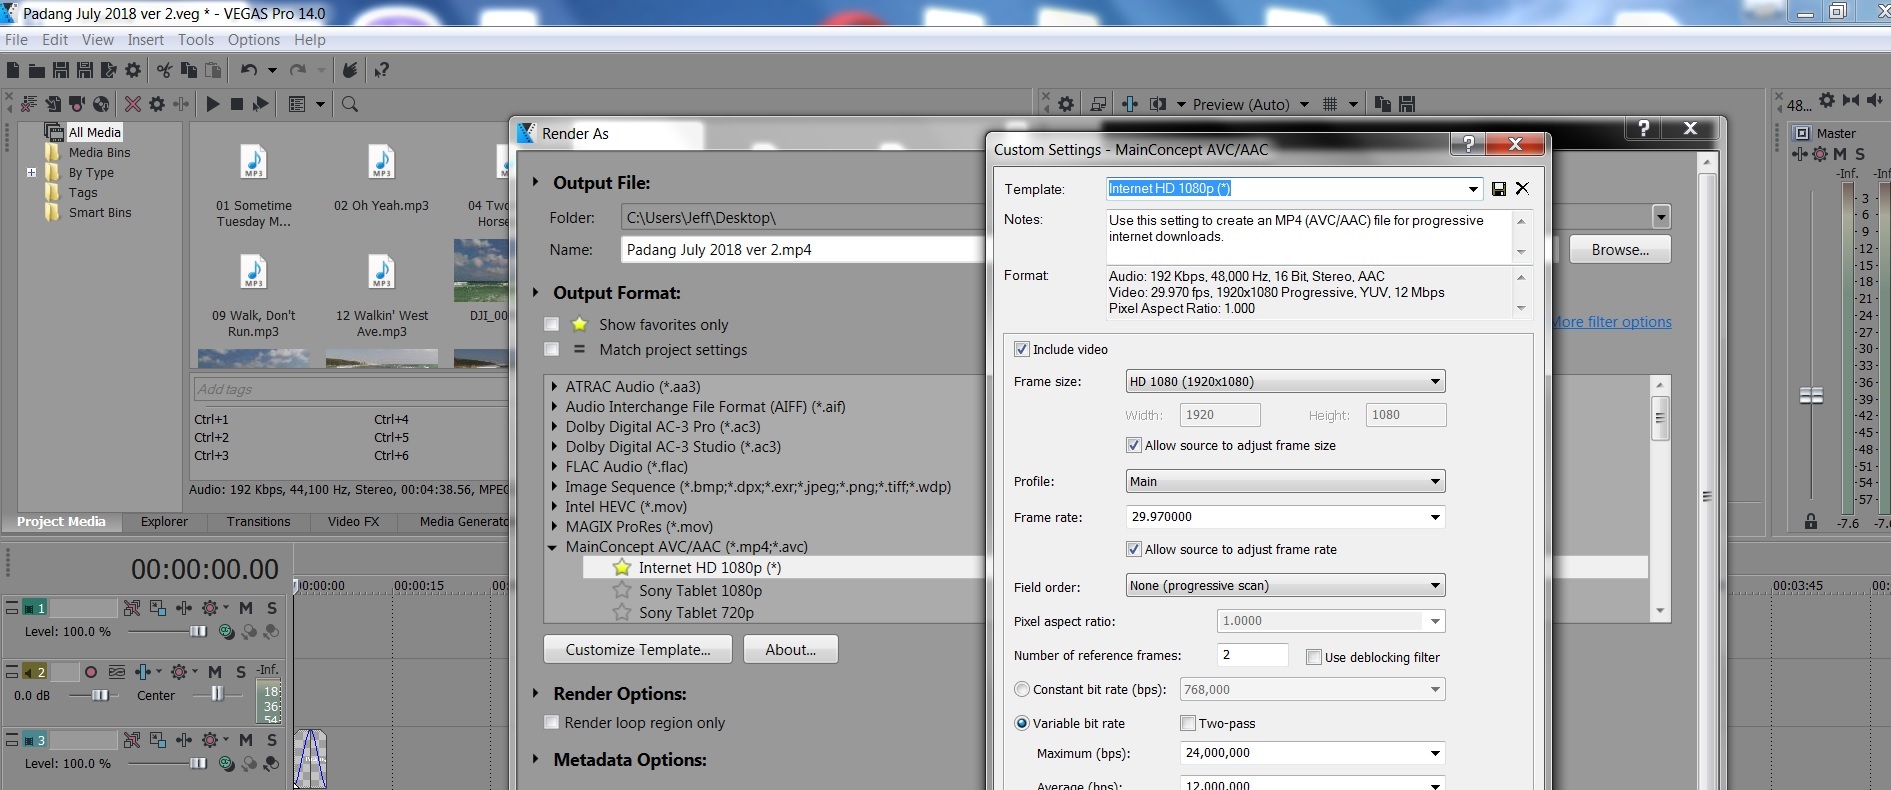Switch to the Explorer tab
This screenshot has width=1891, height=790.
[164, 522]
